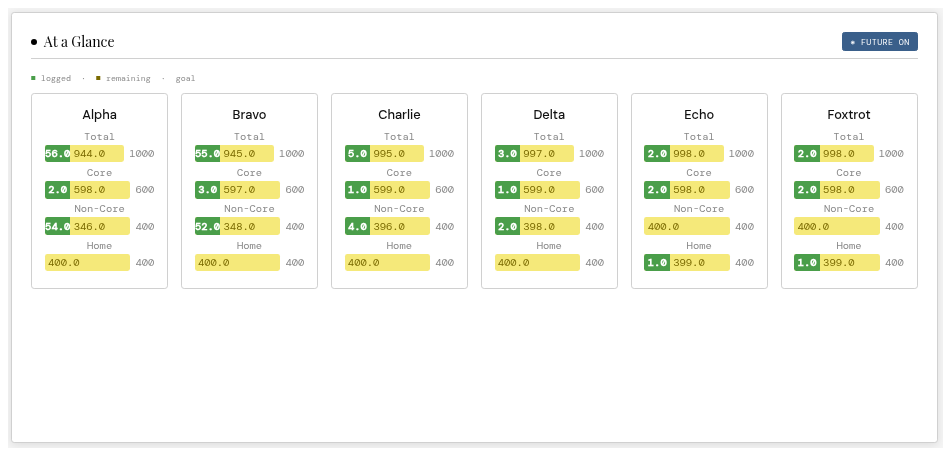Image resolution: width=951 pixels, height=456 pixels.
Task: Click Echo's Non-Core 400.0 remaining bar
Action: [687, 226]
